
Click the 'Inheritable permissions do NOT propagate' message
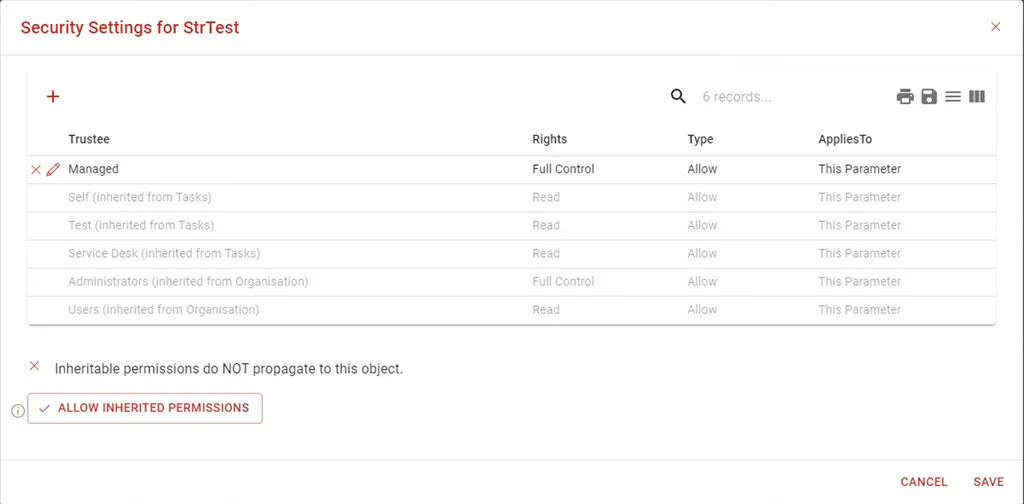(229, 369)
